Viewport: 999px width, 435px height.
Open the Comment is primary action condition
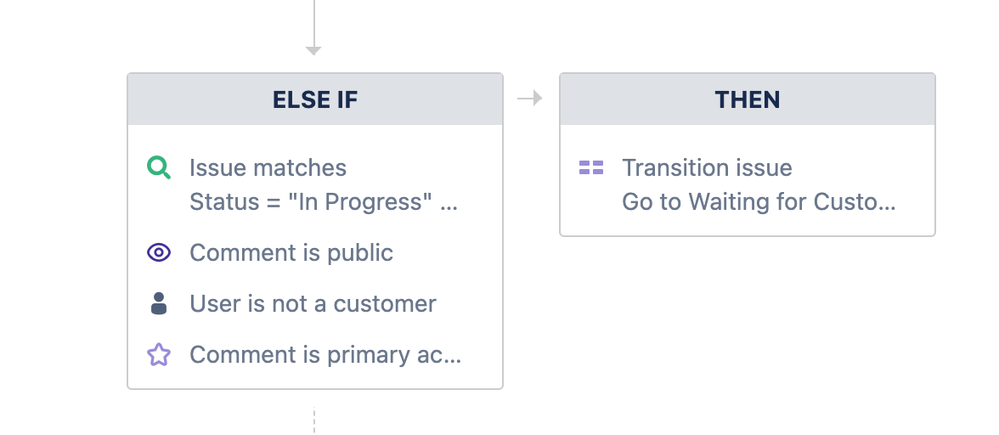coord(325,355)
